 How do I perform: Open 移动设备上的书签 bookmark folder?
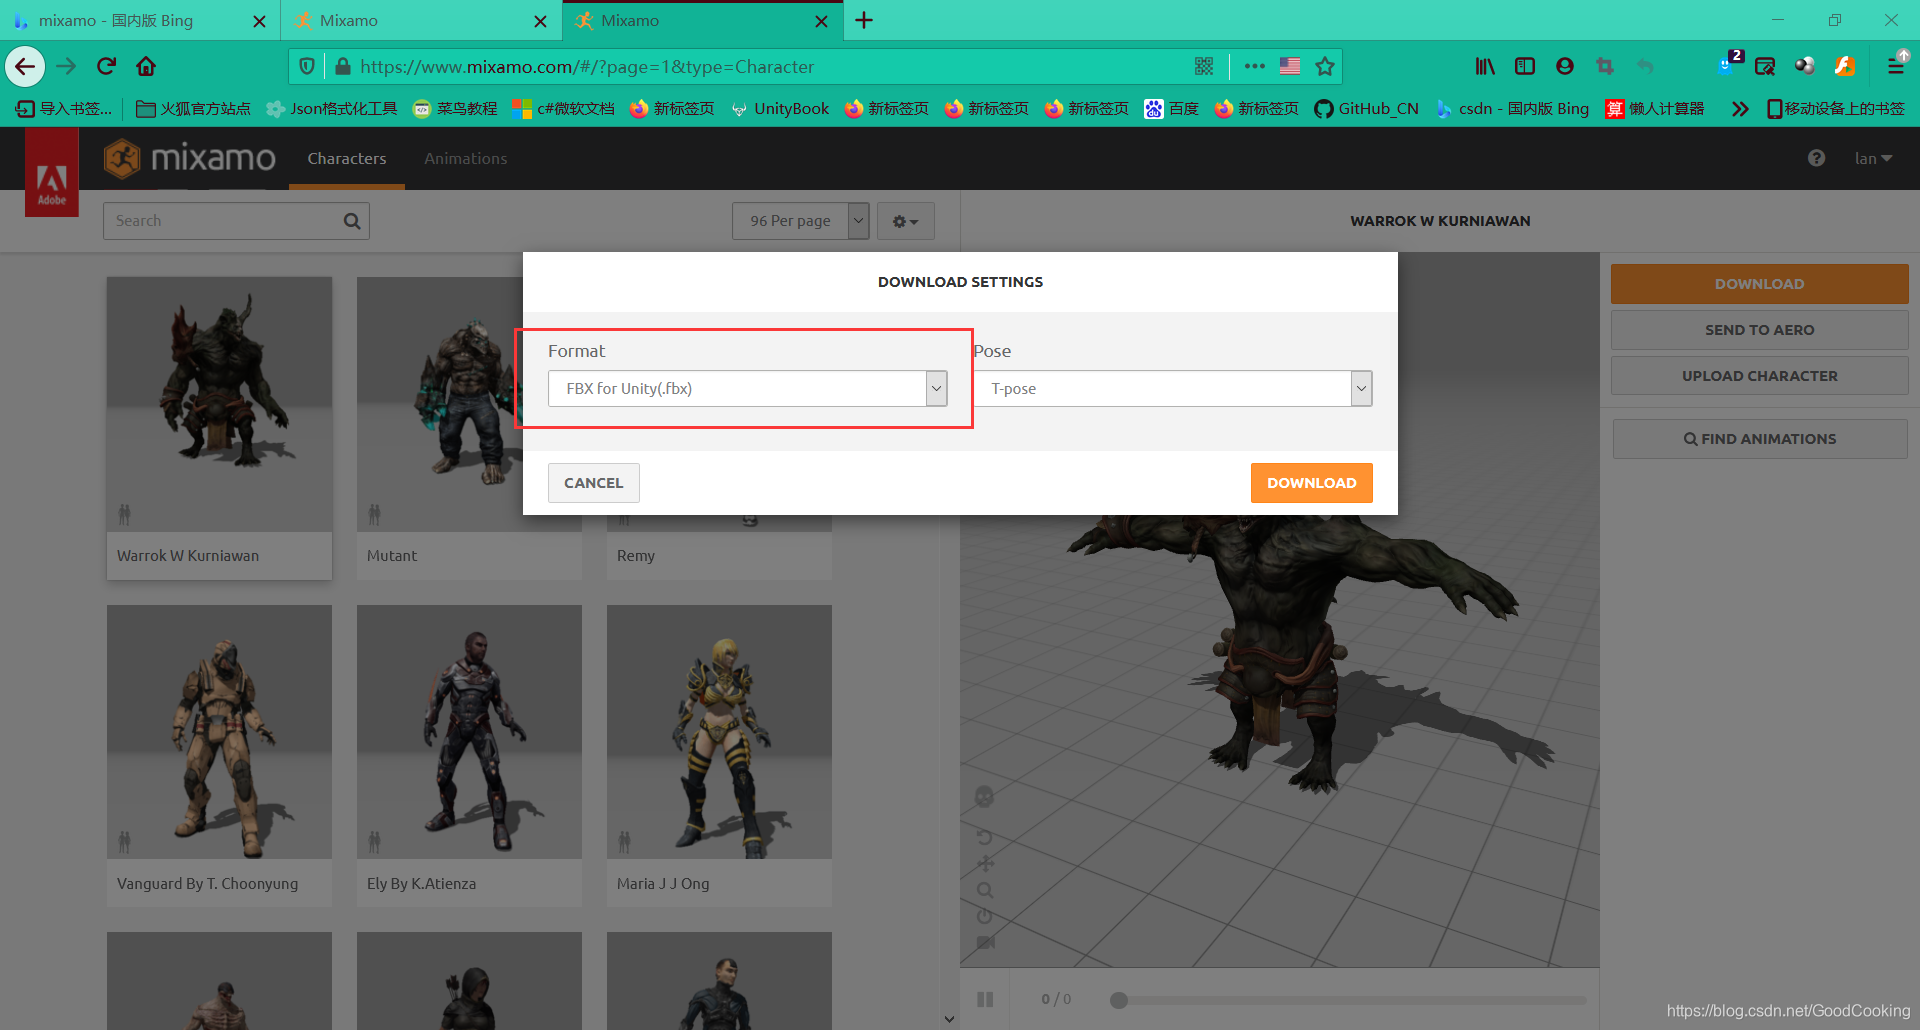(x=1835, y=109)
